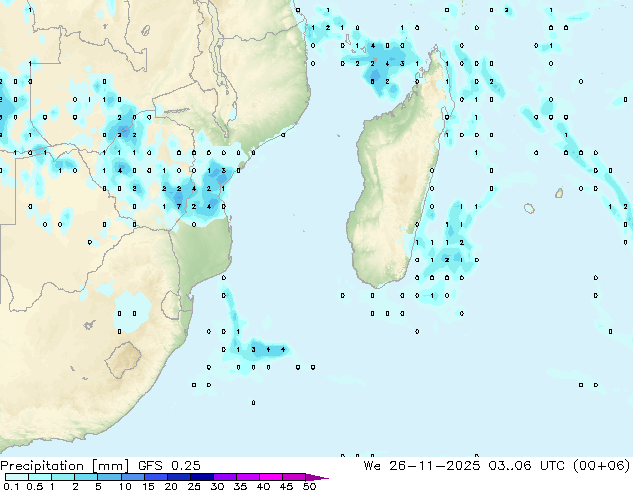
Task: Pick the 10–15 mm legend swatch
Action: tap(132, 477)
